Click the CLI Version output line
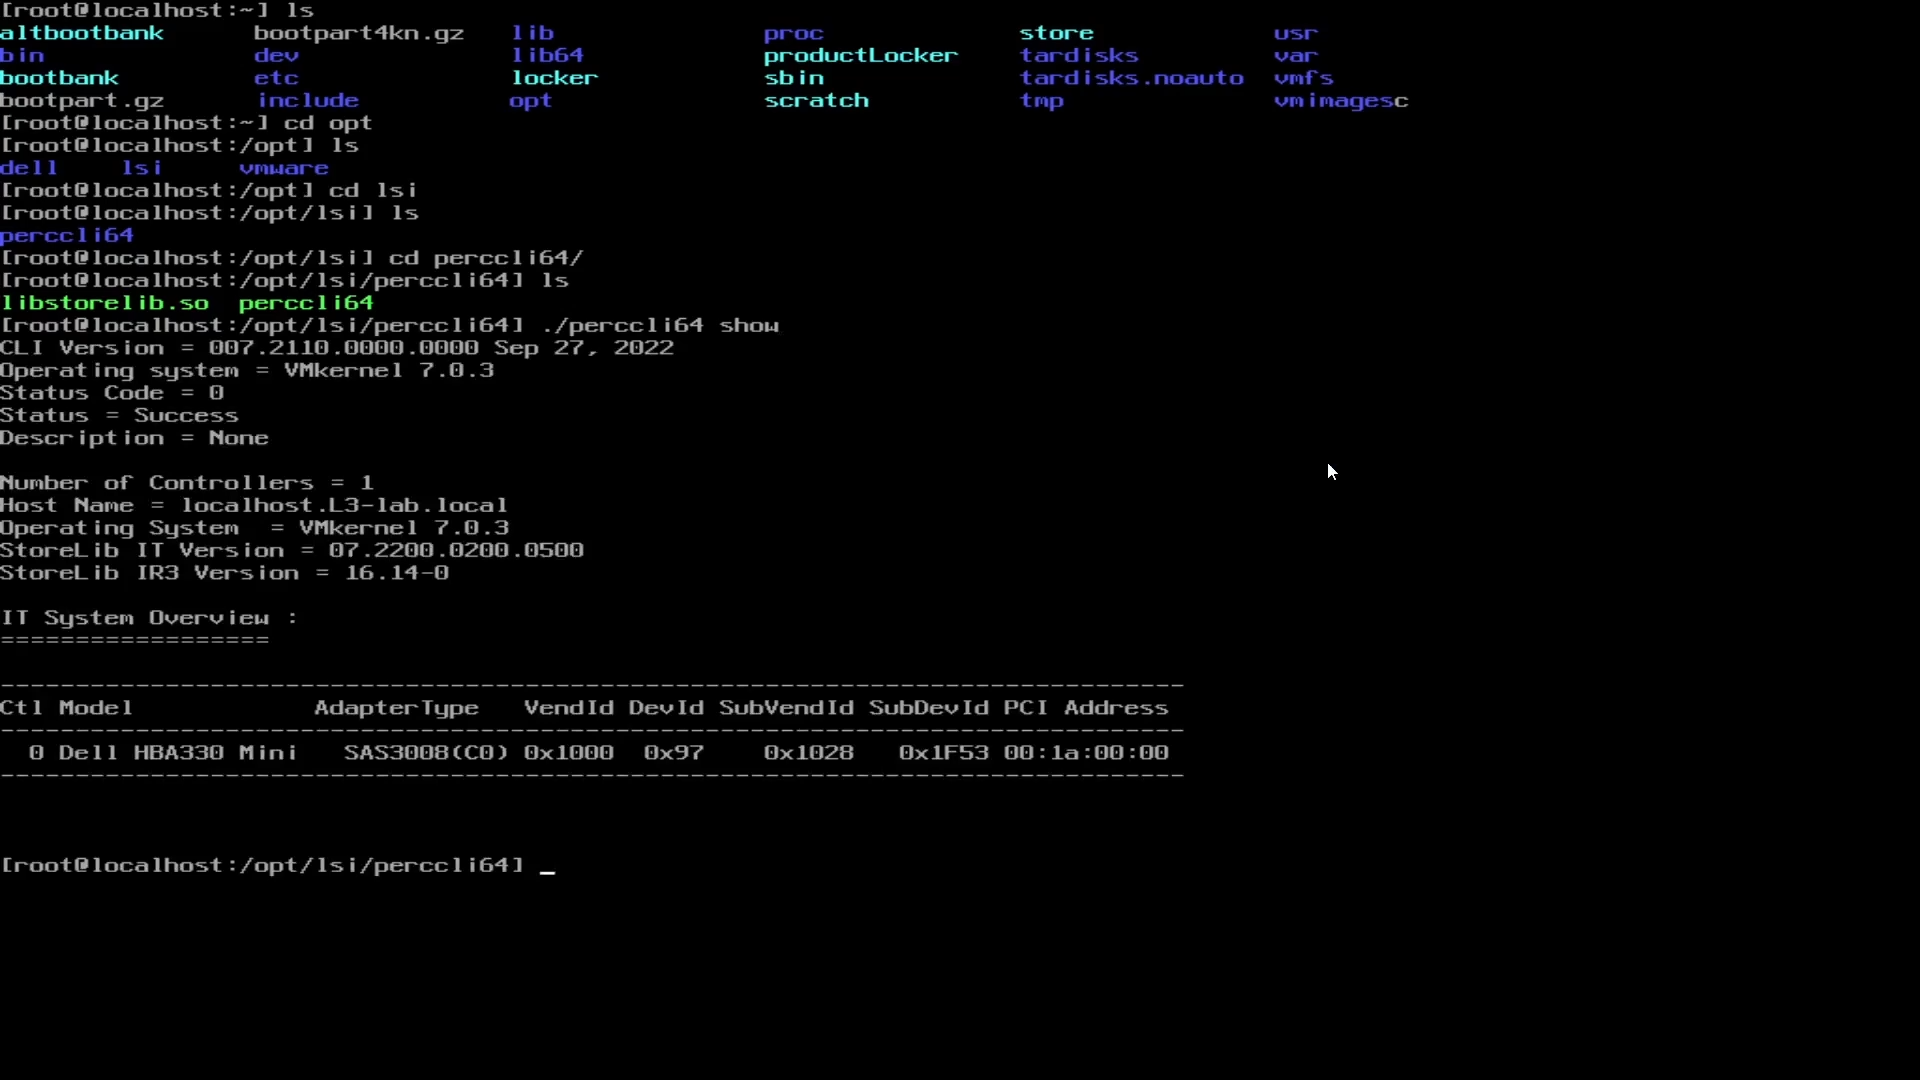The image size is (1920, 1080). (337, 347)
